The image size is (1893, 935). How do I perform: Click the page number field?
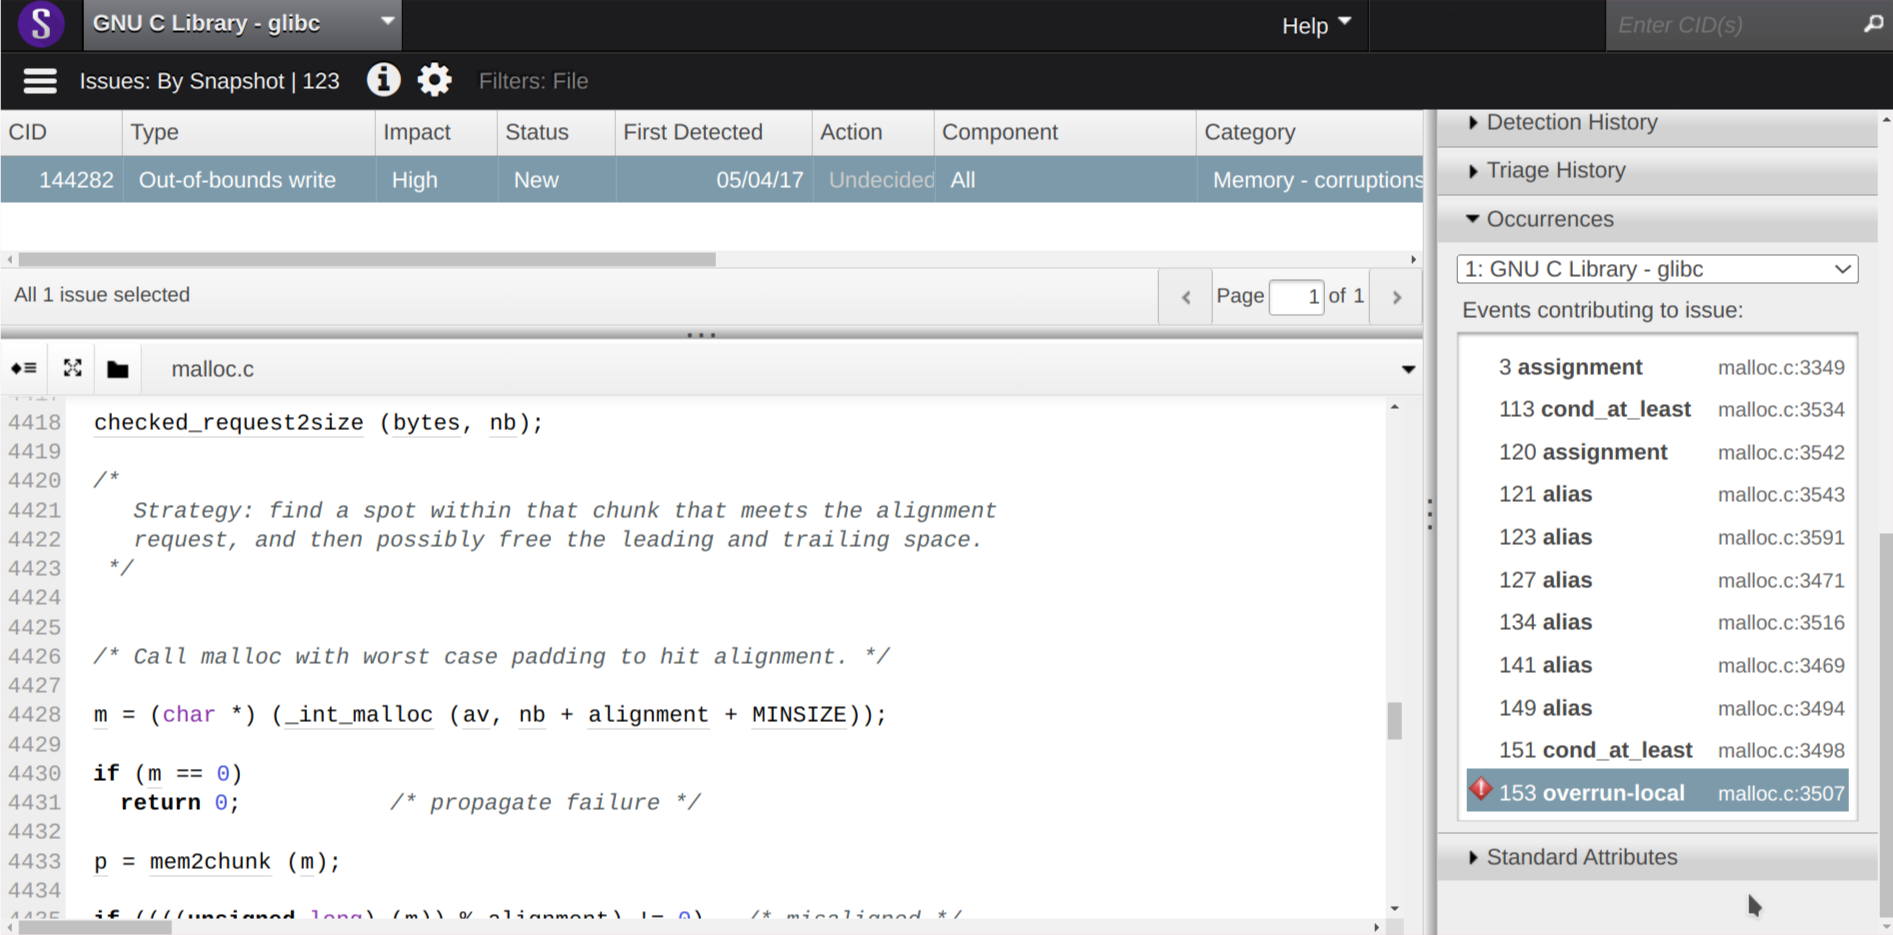pos(1296,297)
